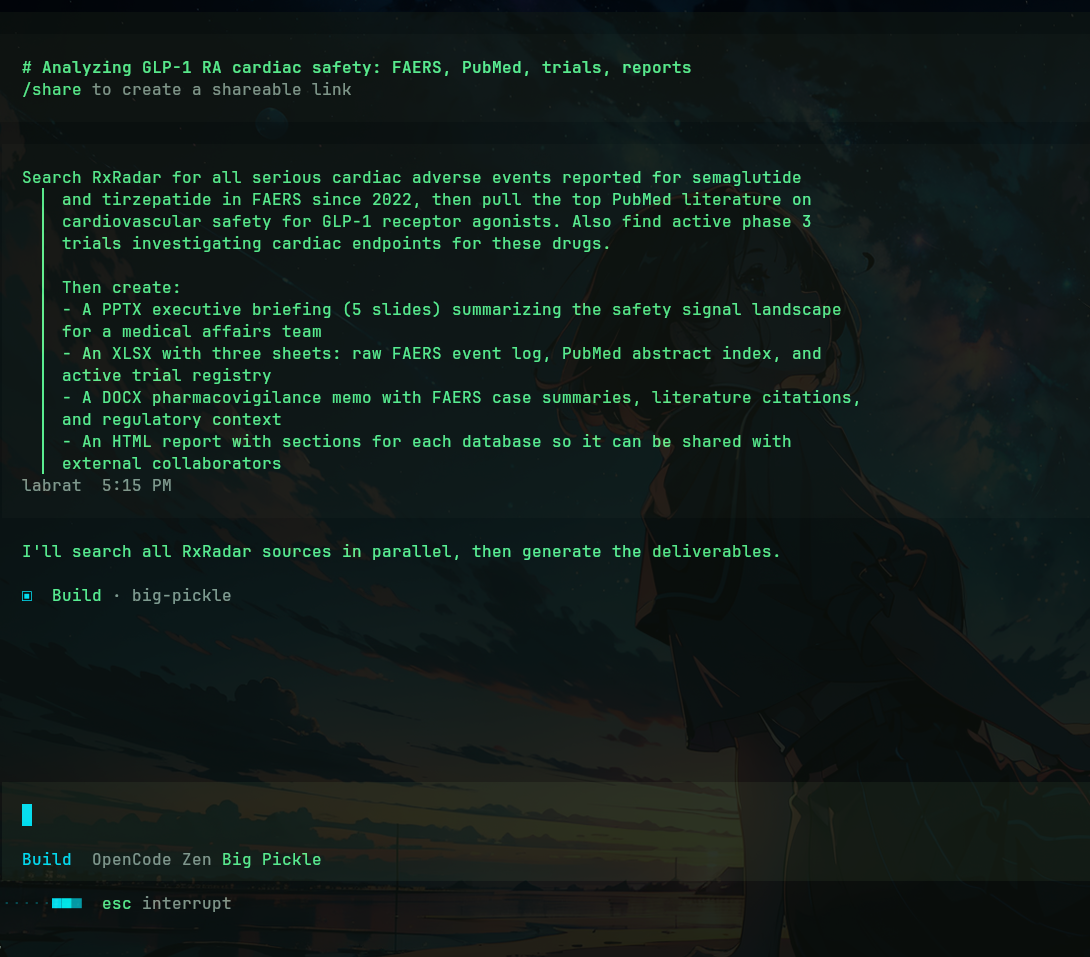Click the 5:15 PM message timestamp
The width and height of the screenshot is (1090, 957).
click(x=136, y=486)
